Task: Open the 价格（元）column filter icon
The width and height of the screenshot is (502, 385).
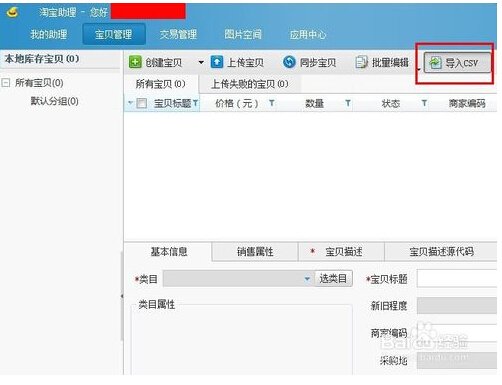Action: pos(272,103)
